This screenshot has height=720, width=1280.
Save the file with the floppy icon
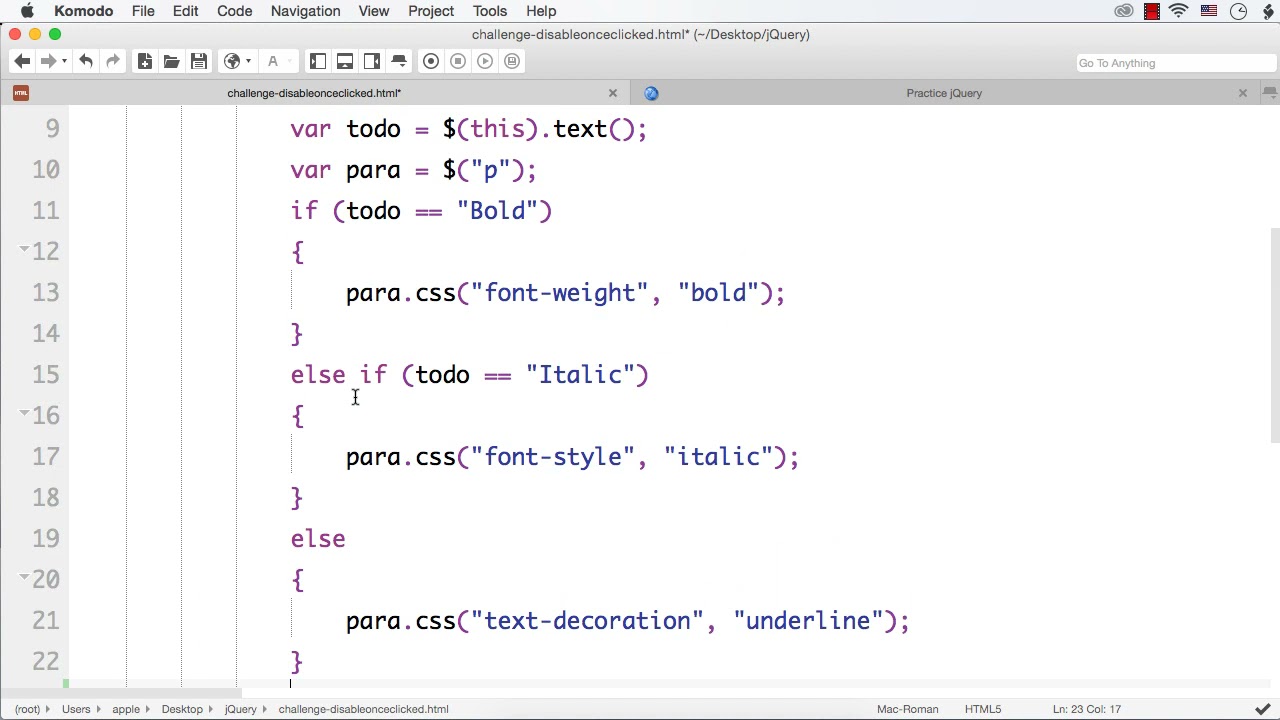point(198,62)
